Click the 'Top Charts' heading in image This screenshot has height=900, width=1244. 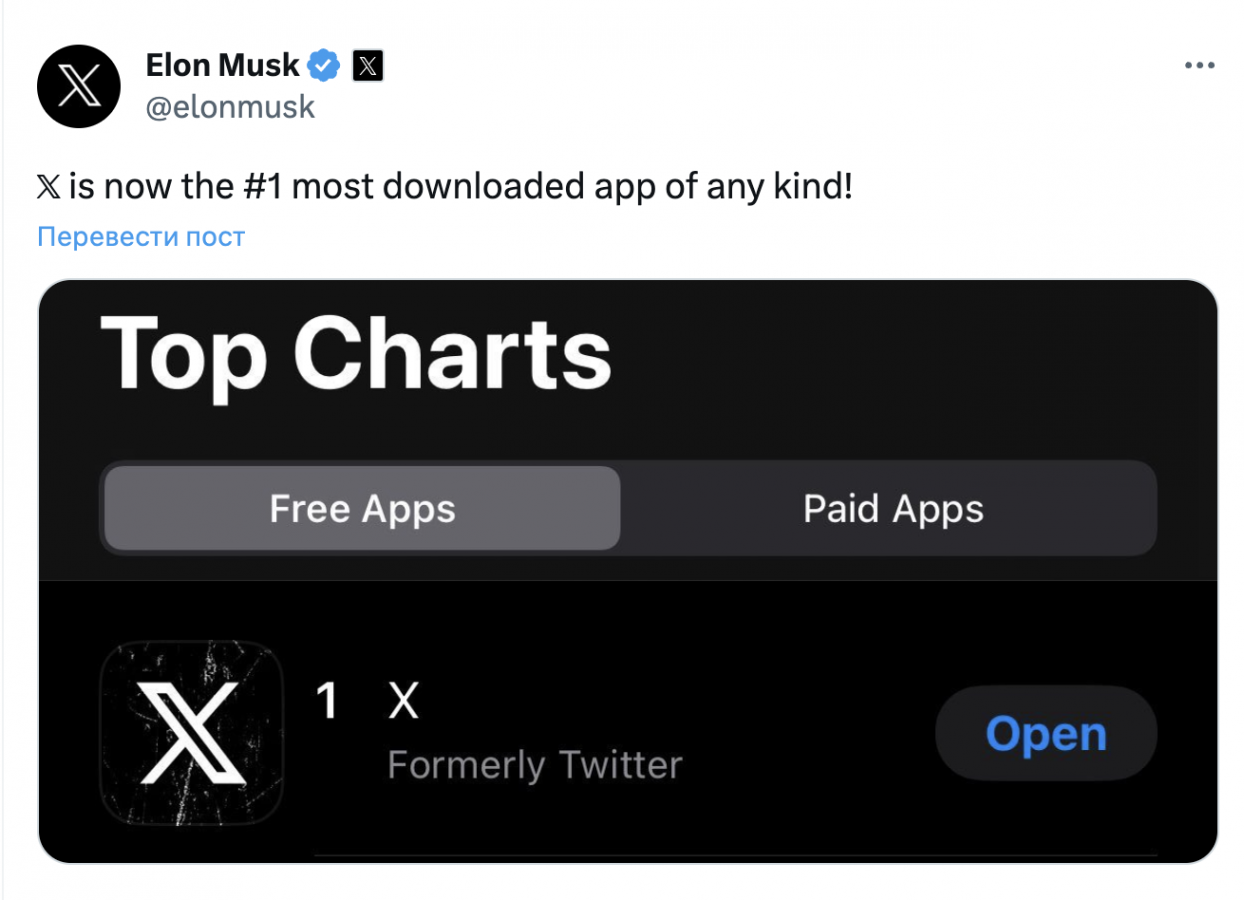355,355
